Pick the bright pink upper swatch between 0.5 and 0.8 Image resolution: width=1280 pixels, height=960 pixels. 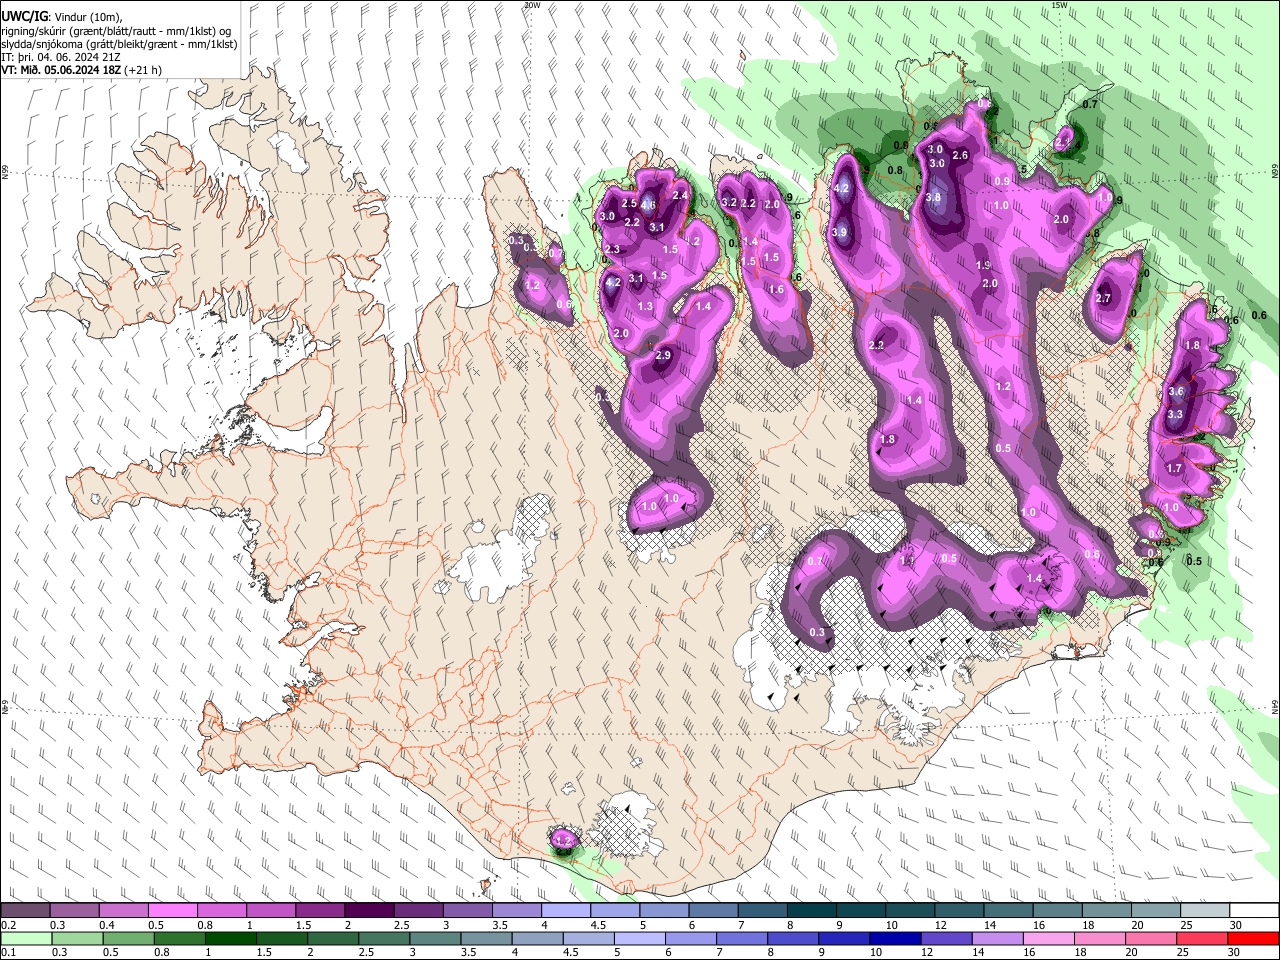tap(172, 911)
